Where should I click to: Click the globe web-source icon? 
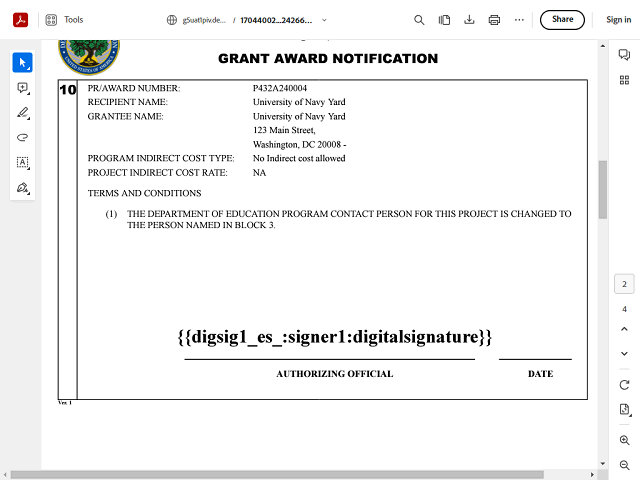tap(172, 20)
